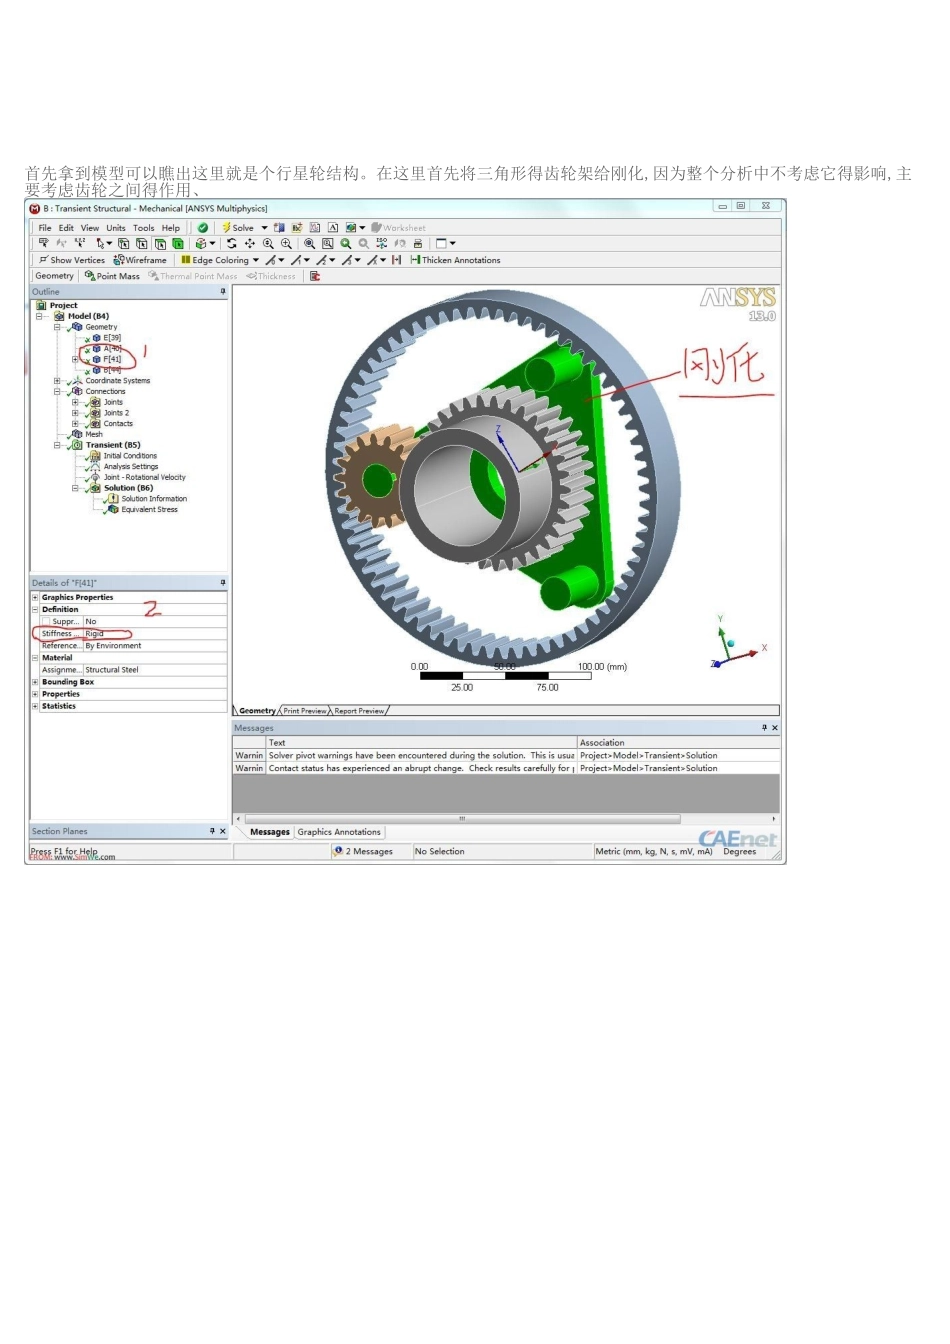
Task: Select the E[39] body in outline
Action: tap(112, 338)
